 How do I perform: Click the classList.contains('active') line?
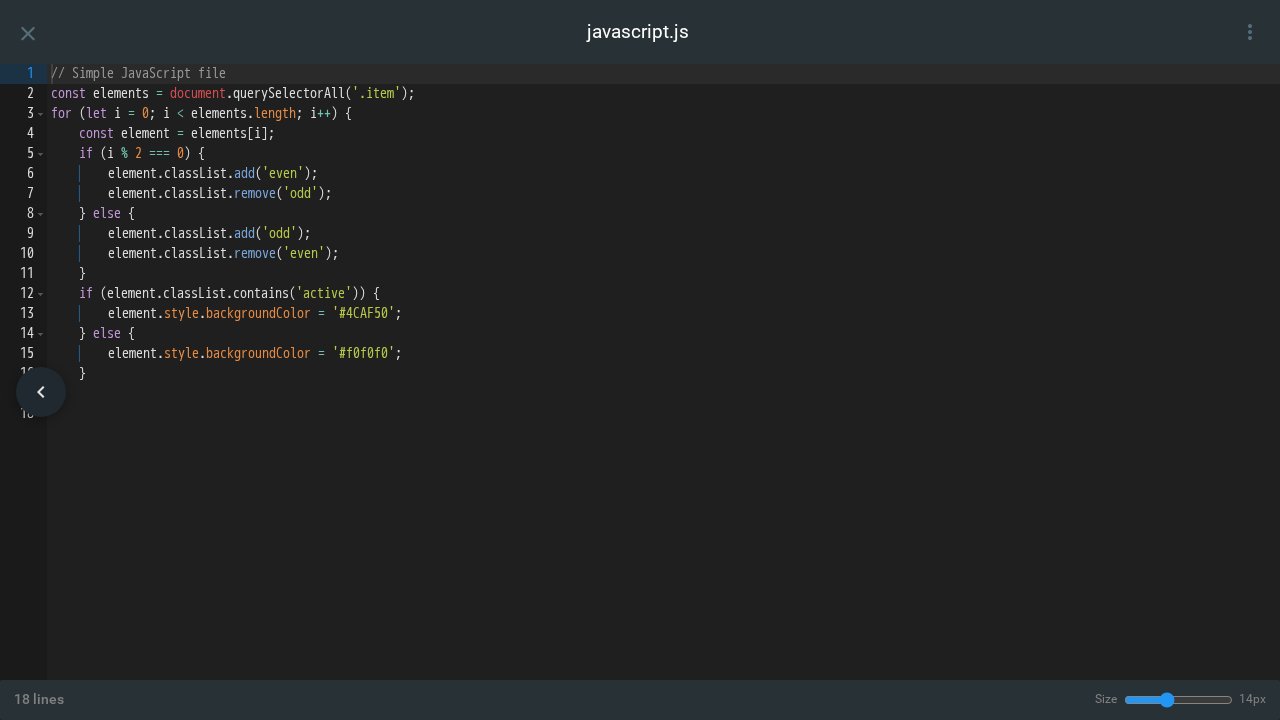pyautogui.click(x=230, y=293)
